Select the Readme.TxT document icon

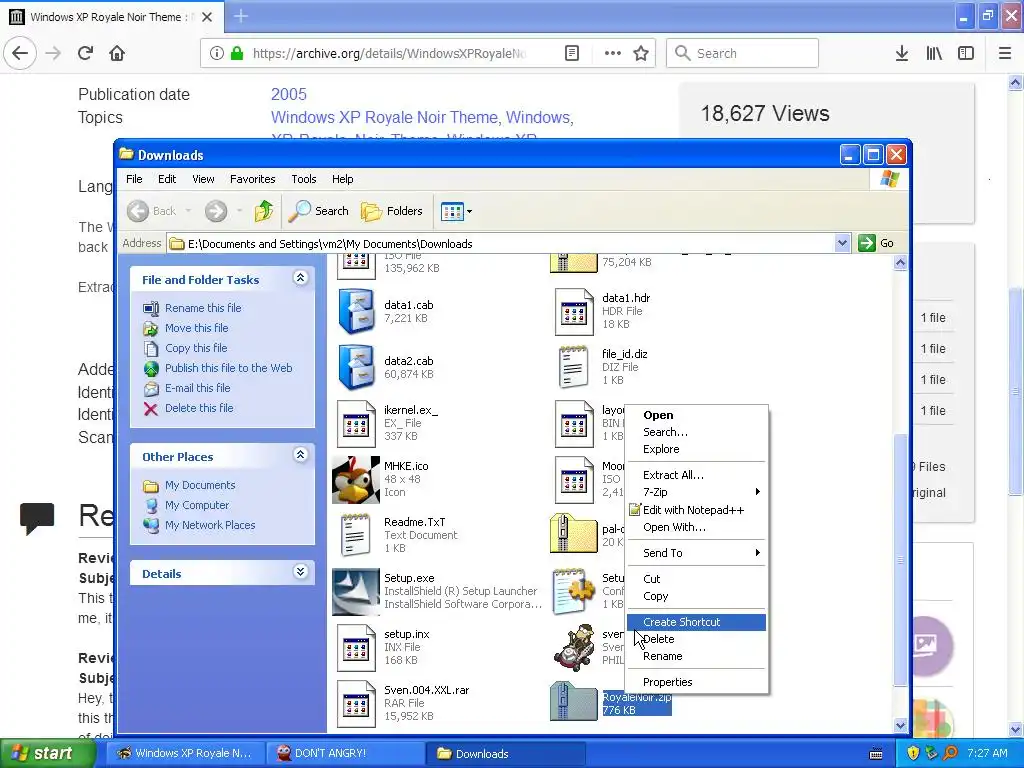(356, 536)
